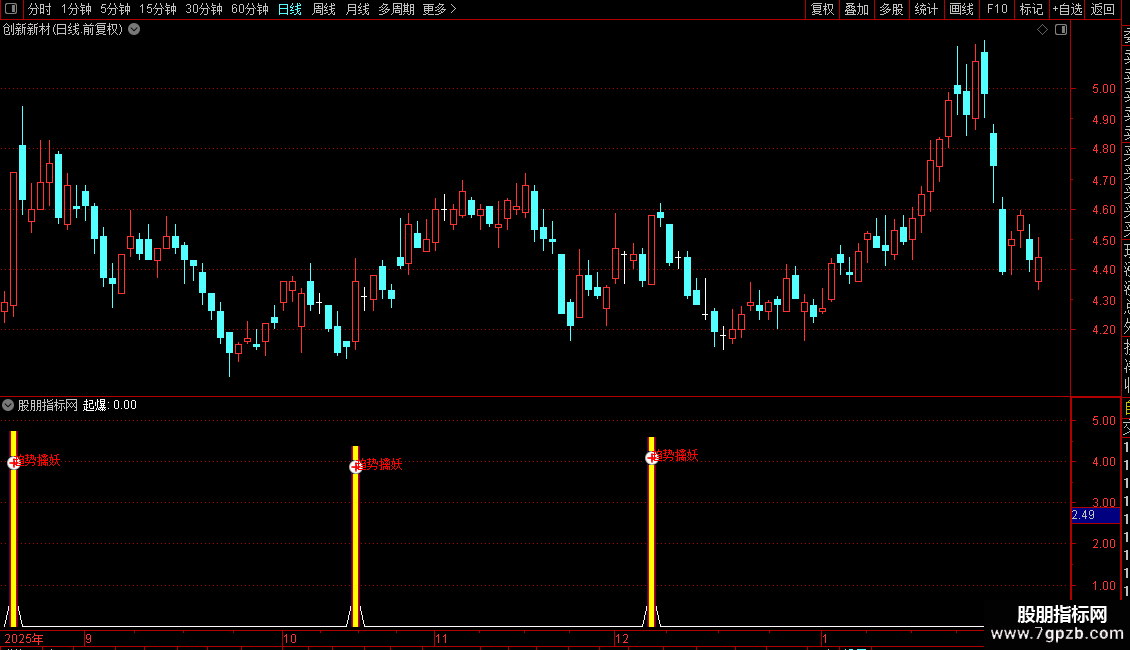Add stock via +自选 button

pyautogui.click(x=1067, y=9)
